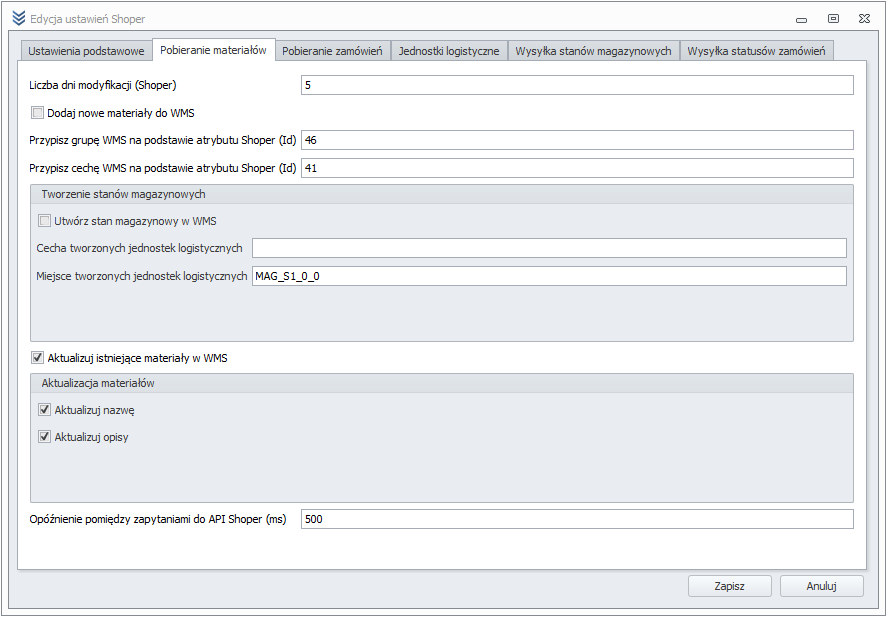Click the Aktualizacja materiałów group header

(x=442, y=383)
